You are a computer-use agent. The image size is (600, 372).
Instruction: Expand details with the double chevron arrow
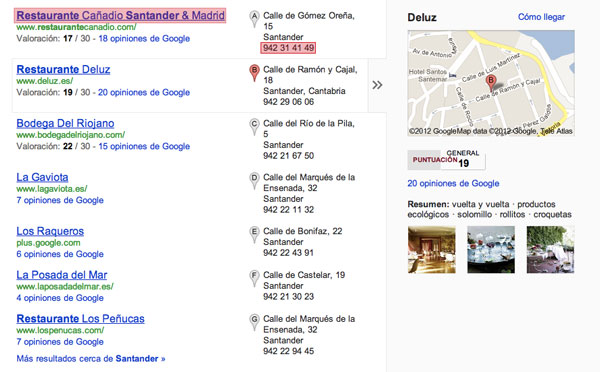point(377,85)
